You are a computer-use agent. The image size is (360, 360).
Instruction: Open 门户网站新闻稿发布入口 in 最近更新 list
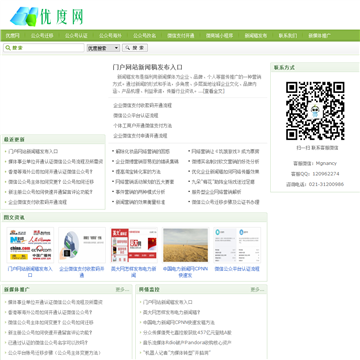(33, 151)
